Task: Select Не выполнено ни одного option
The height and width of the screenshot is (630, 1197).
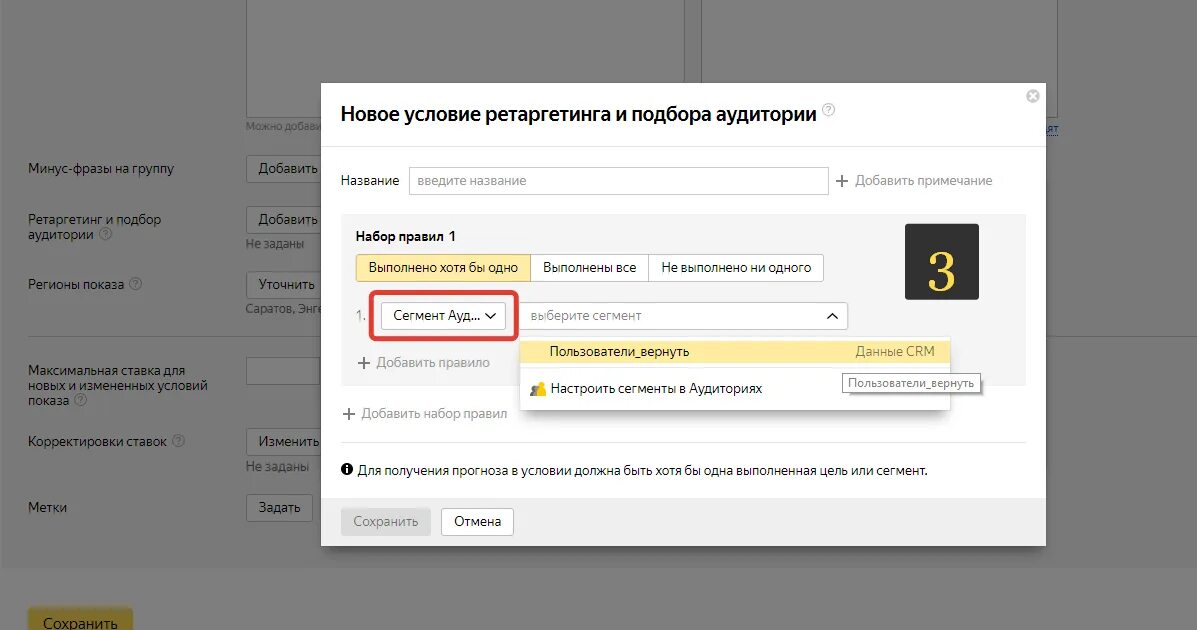Action: pyautogui.click(x=736, y=267)
